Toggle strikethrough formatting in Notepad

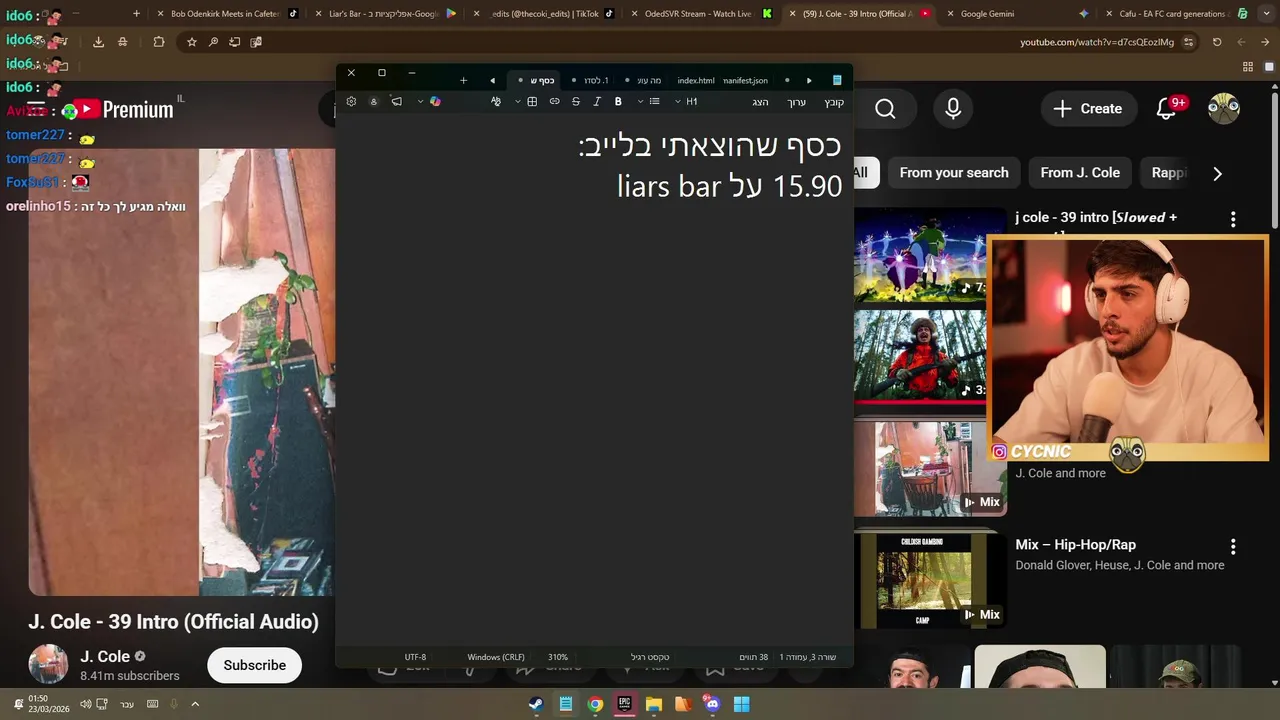pos(576,102)
